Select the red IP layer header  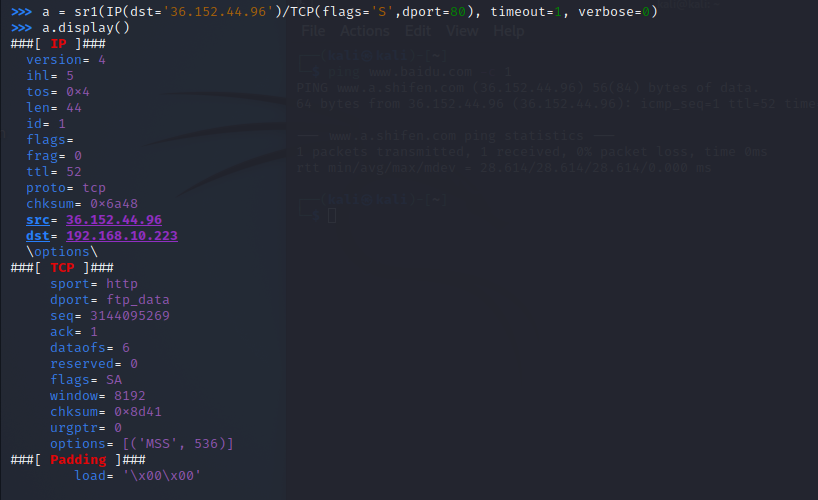point(58,44)
